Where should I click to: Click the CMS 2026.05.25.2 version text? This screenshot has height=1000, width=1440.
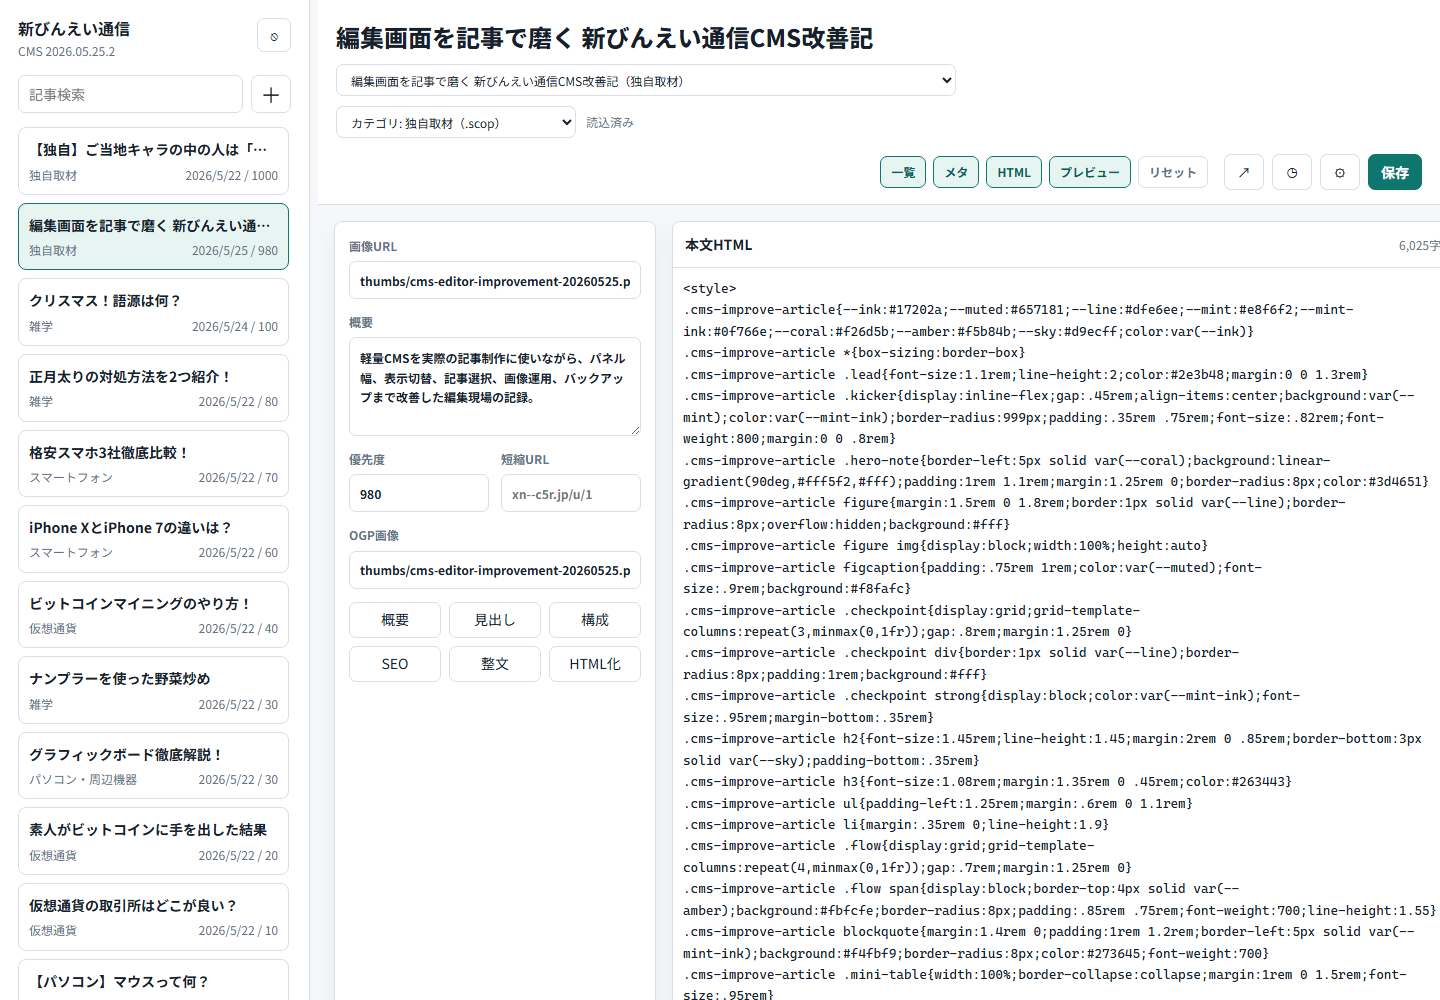click(x=66, y=52)
